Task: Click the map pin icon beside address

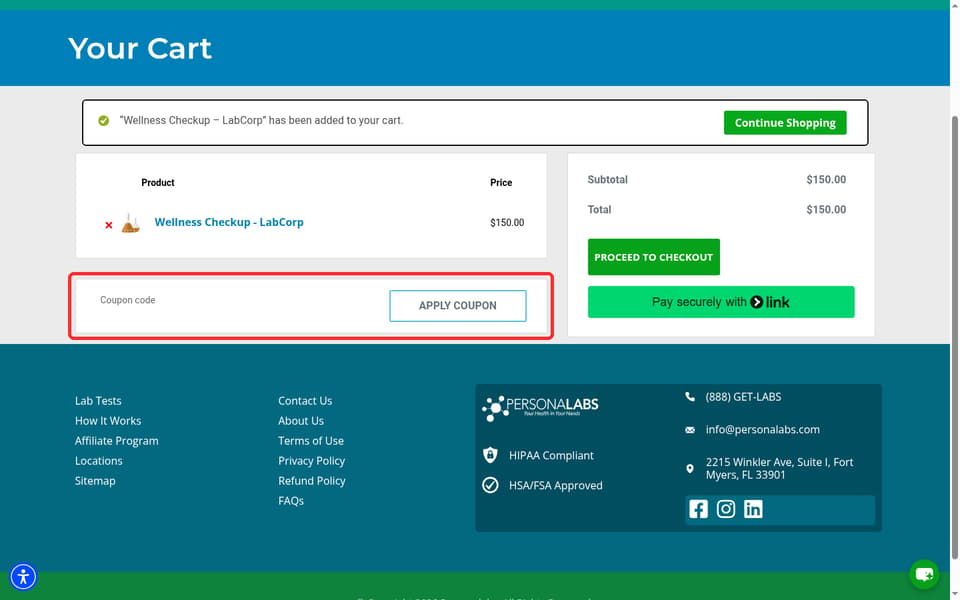Action: click(690, 468)
